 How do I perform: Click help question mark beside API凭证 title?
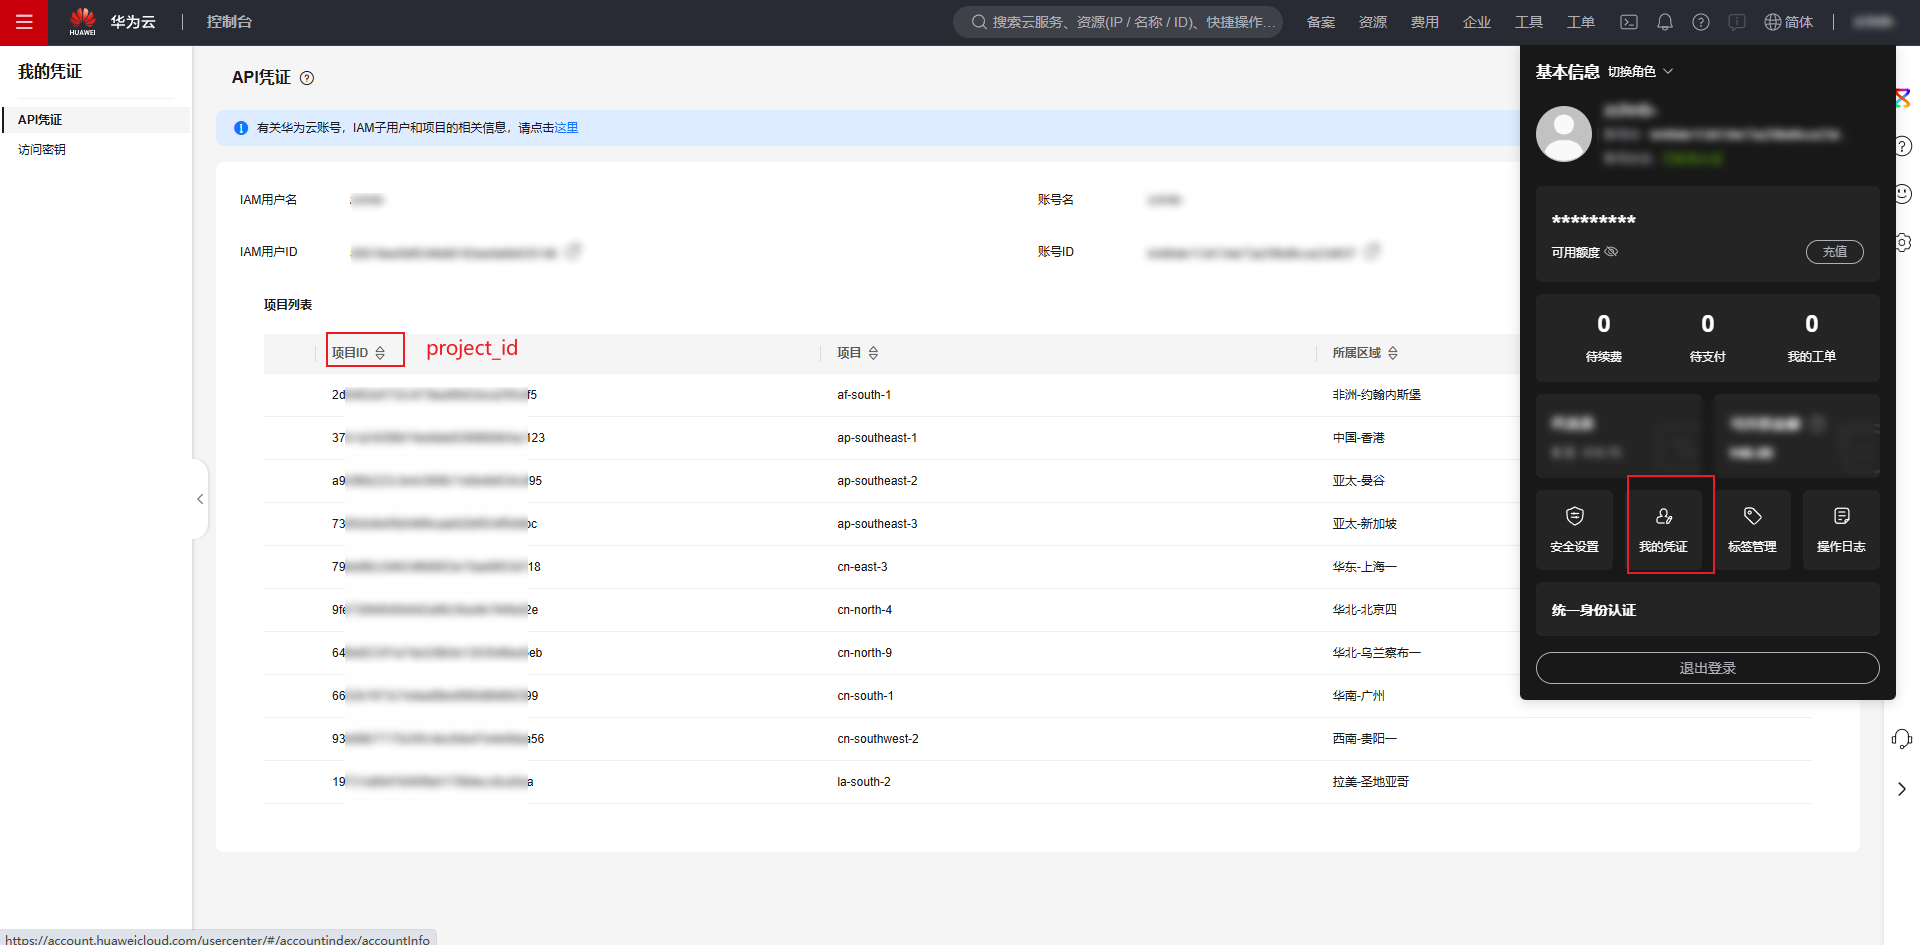click(x=307, y=78)
